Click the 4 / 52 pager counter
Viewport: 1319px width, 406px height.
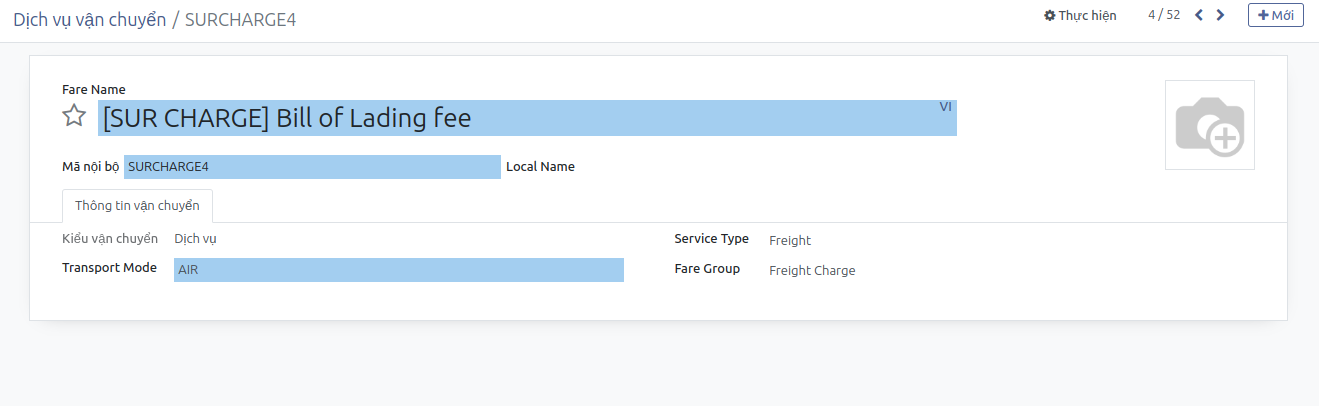pos(1164,15)
